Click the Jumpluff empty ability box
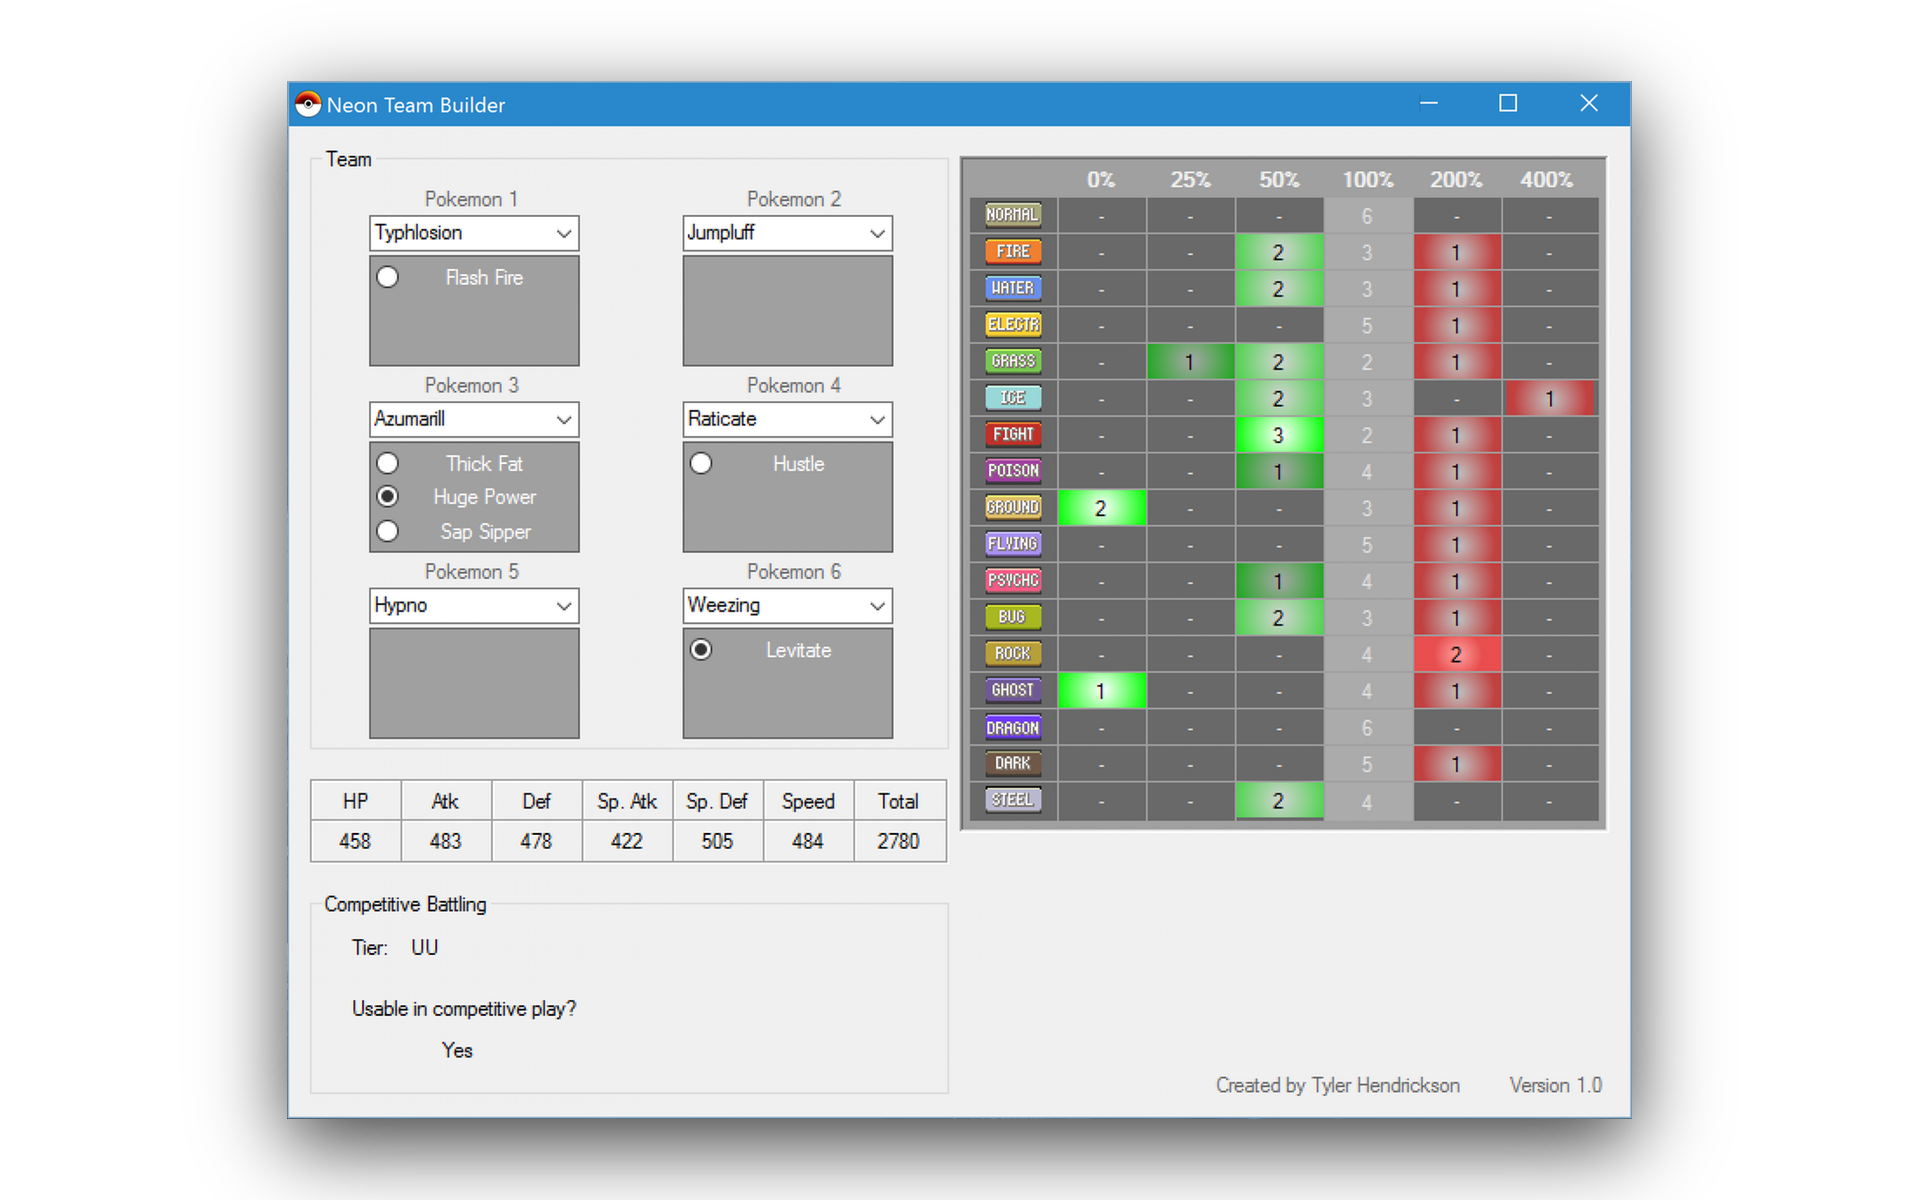The width and height of the screenshot is (1920, 1200). point(788,311)
